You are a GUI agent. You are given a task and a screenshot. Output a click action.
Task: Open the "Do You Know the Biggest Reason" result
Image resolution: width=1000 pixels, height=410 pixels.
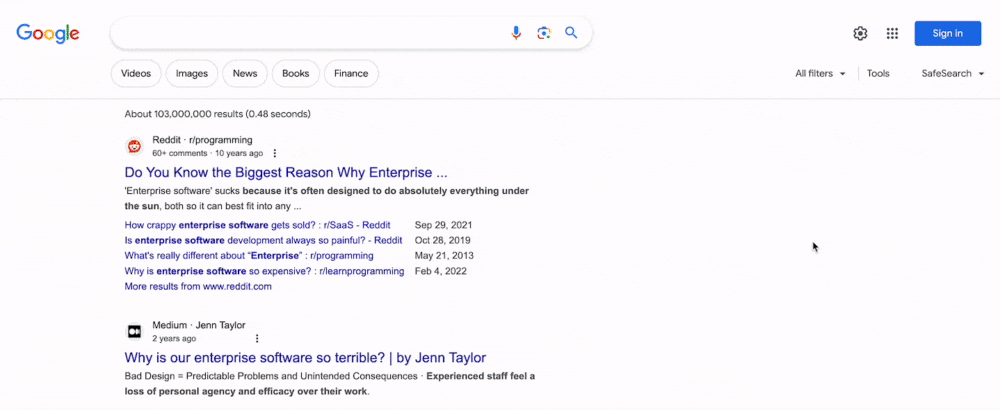[x=286, y=172]
